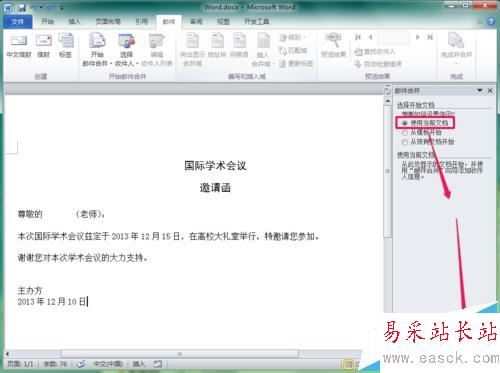Click the signature text 主办方

(x=30, y=291)
